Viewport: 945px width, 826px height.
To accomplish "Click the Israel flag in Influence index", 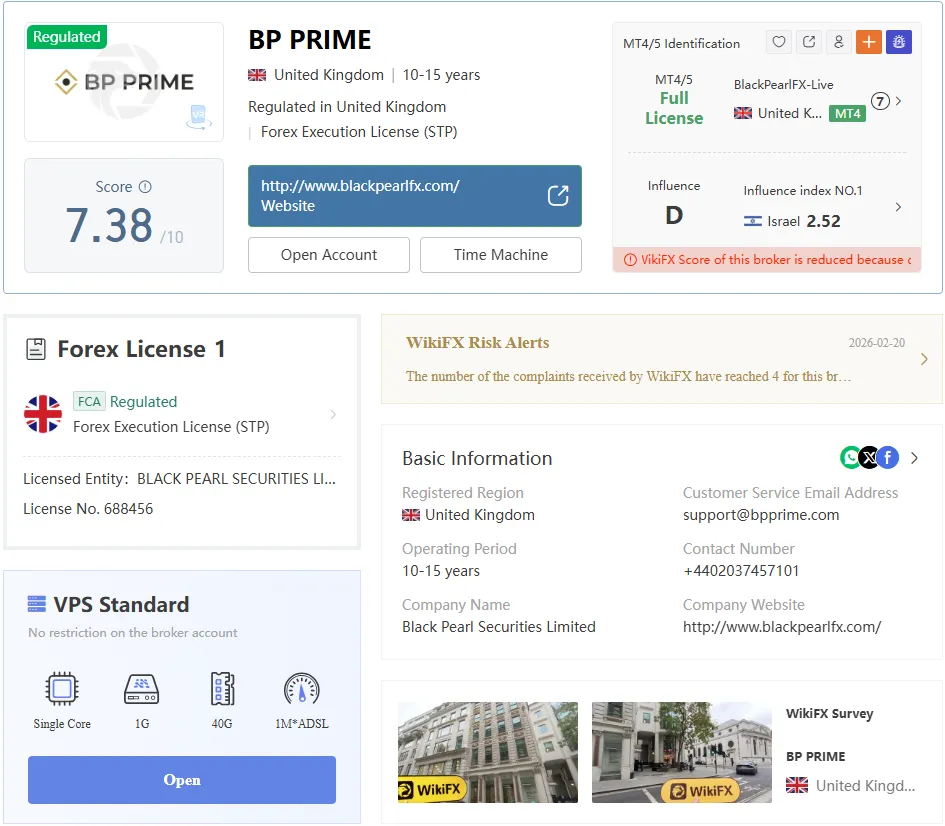I will [x=753, y=221].
